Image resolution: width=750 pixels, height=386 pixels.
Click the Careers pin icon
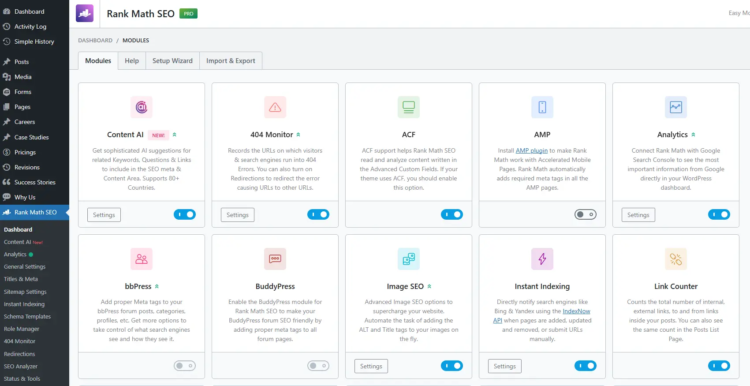tap(6, 122)
